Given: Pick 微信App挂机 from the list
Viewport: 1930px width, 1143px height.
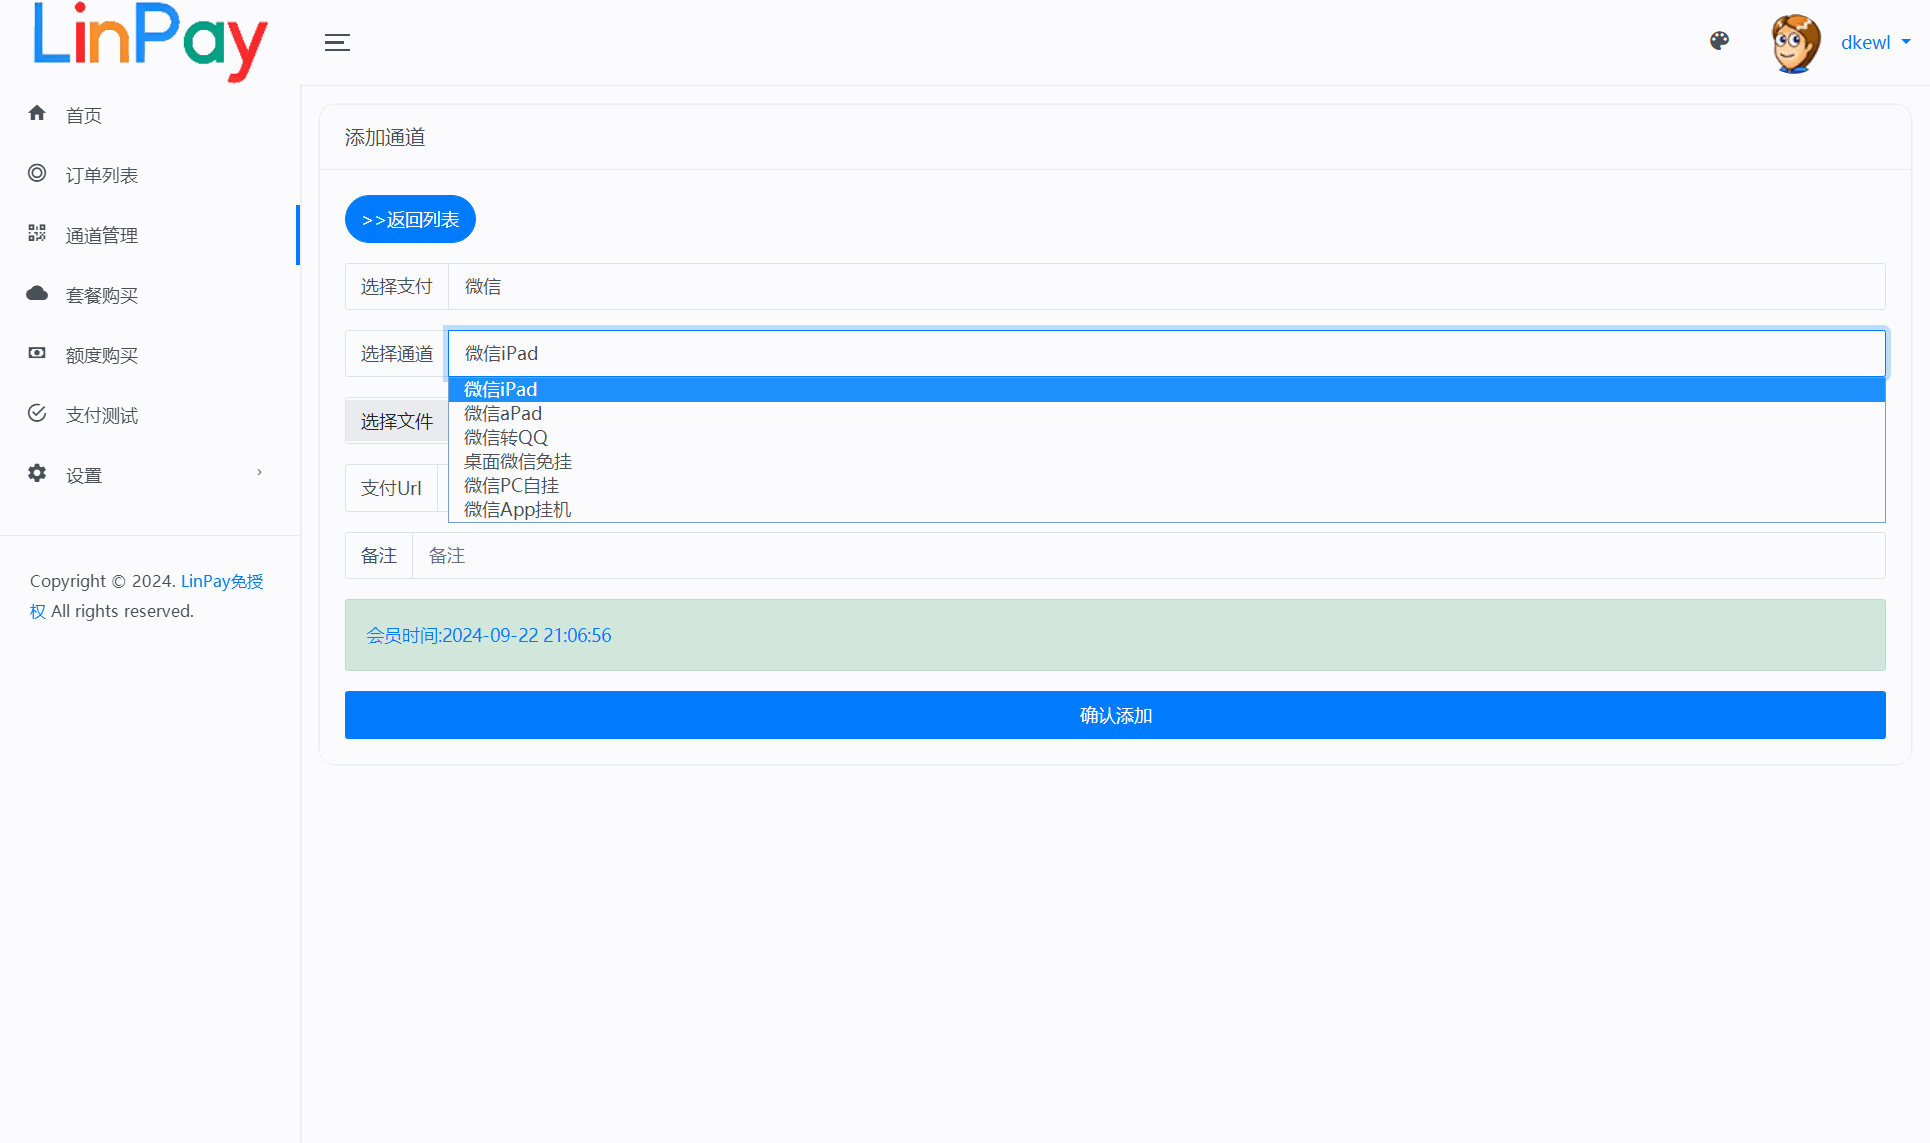Looking at the screenshot, I should click(x=518, y=510).
